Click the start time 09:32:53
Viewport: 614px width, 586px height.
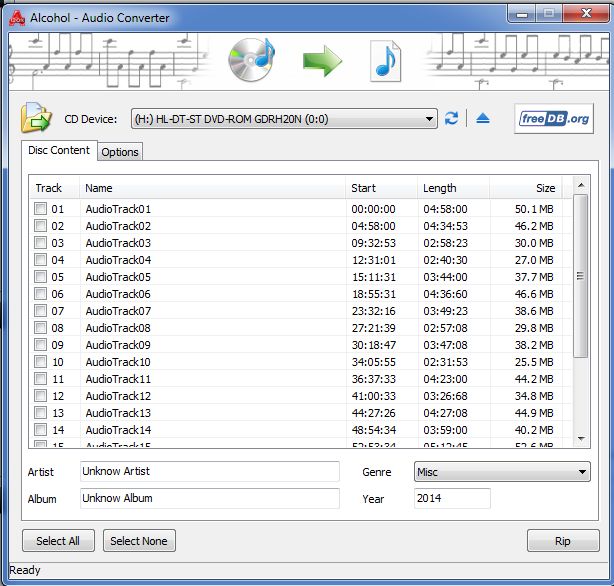click(x=374, y=243)
